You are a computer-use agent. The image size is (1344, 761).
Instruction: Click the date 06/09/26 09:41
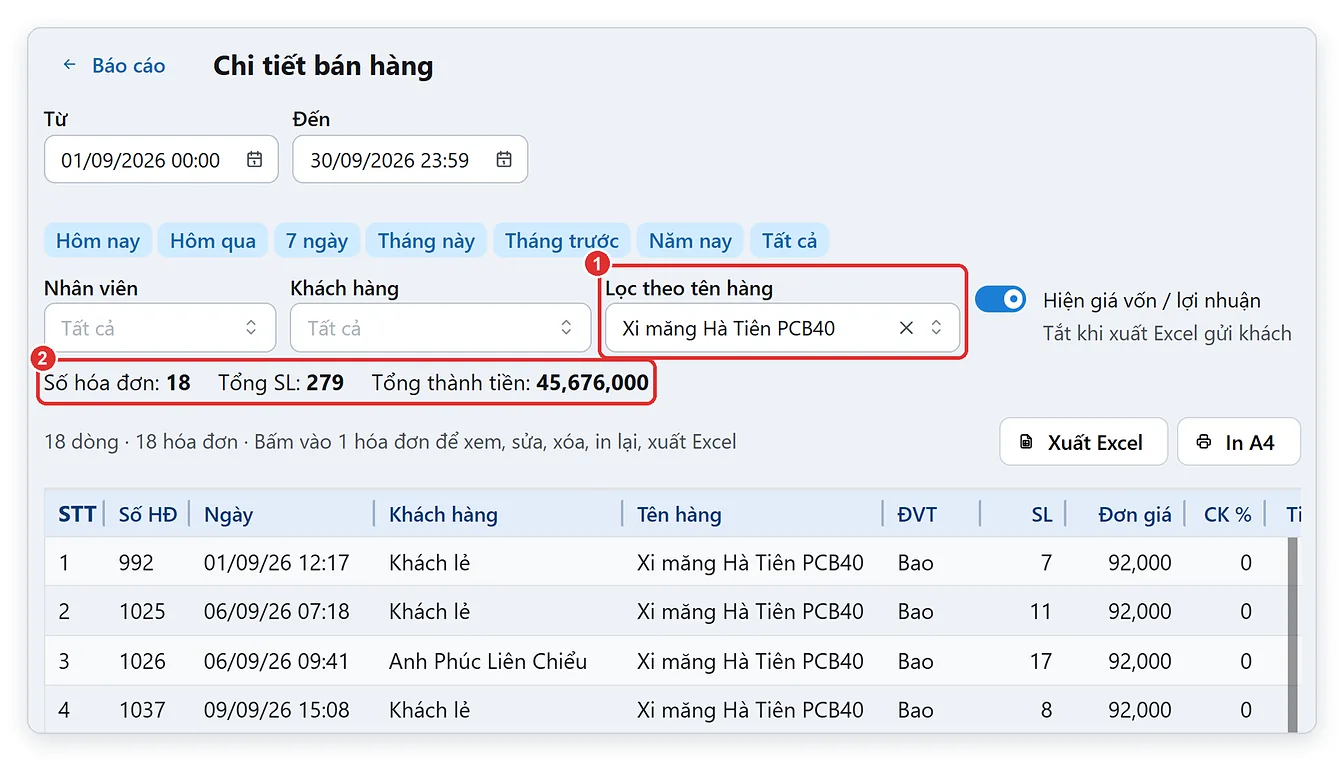277,661
